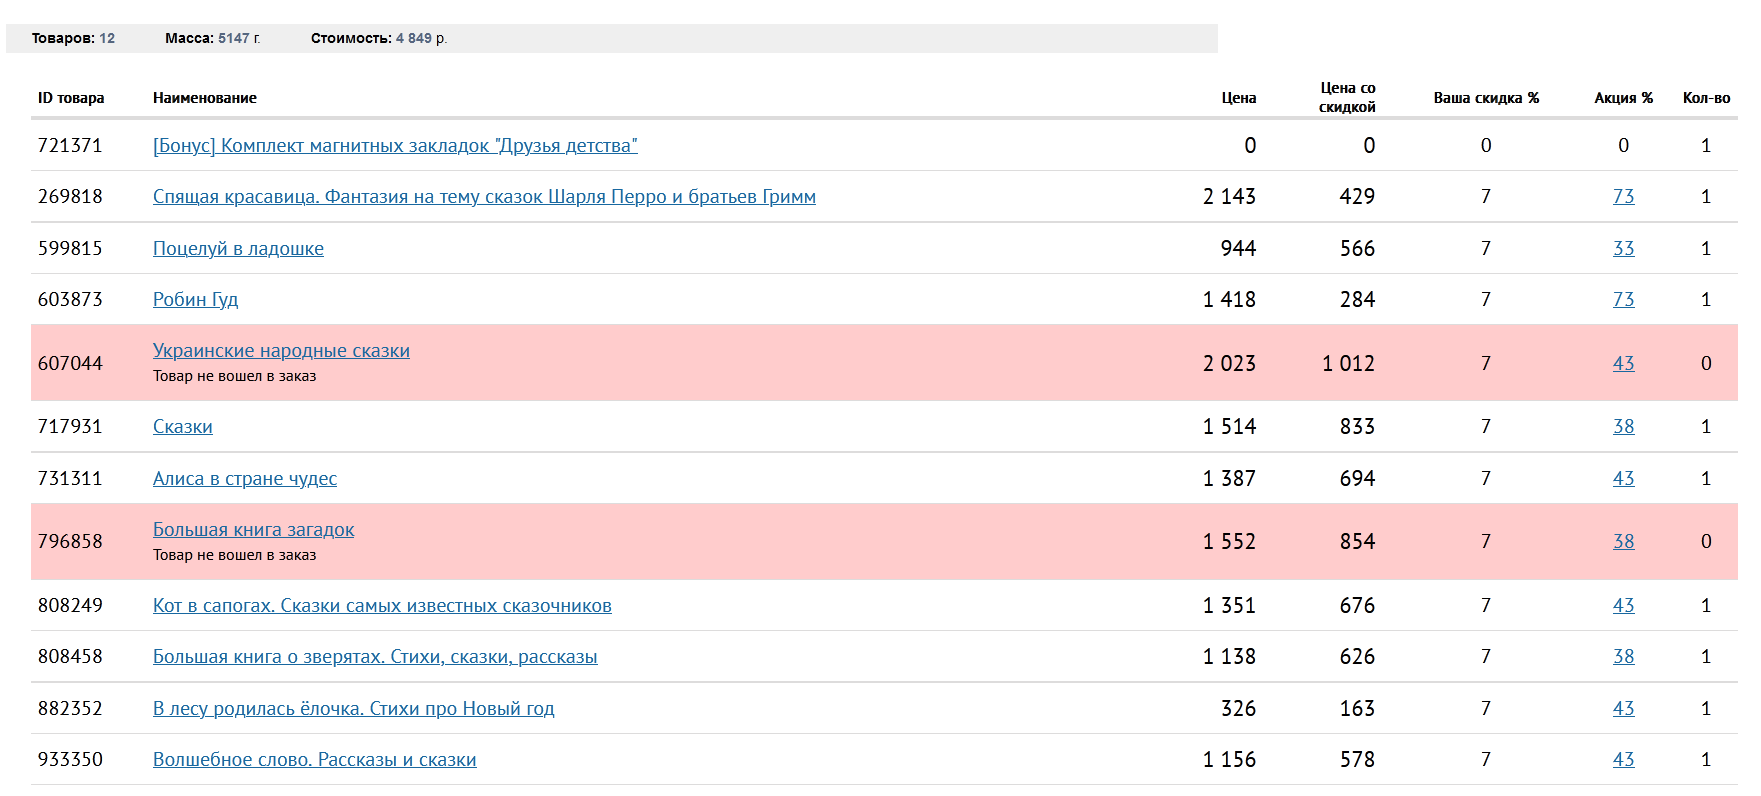This screenshot has width=1761, height=796.
Task: Click the discounted price 566 cell
Action: coord(1357,249)
